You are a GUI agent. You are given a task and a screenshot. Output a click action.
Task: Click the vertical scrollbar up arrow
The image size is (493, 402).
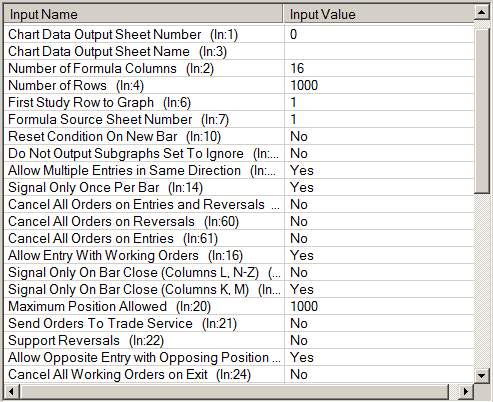click(x=481, y=13)
